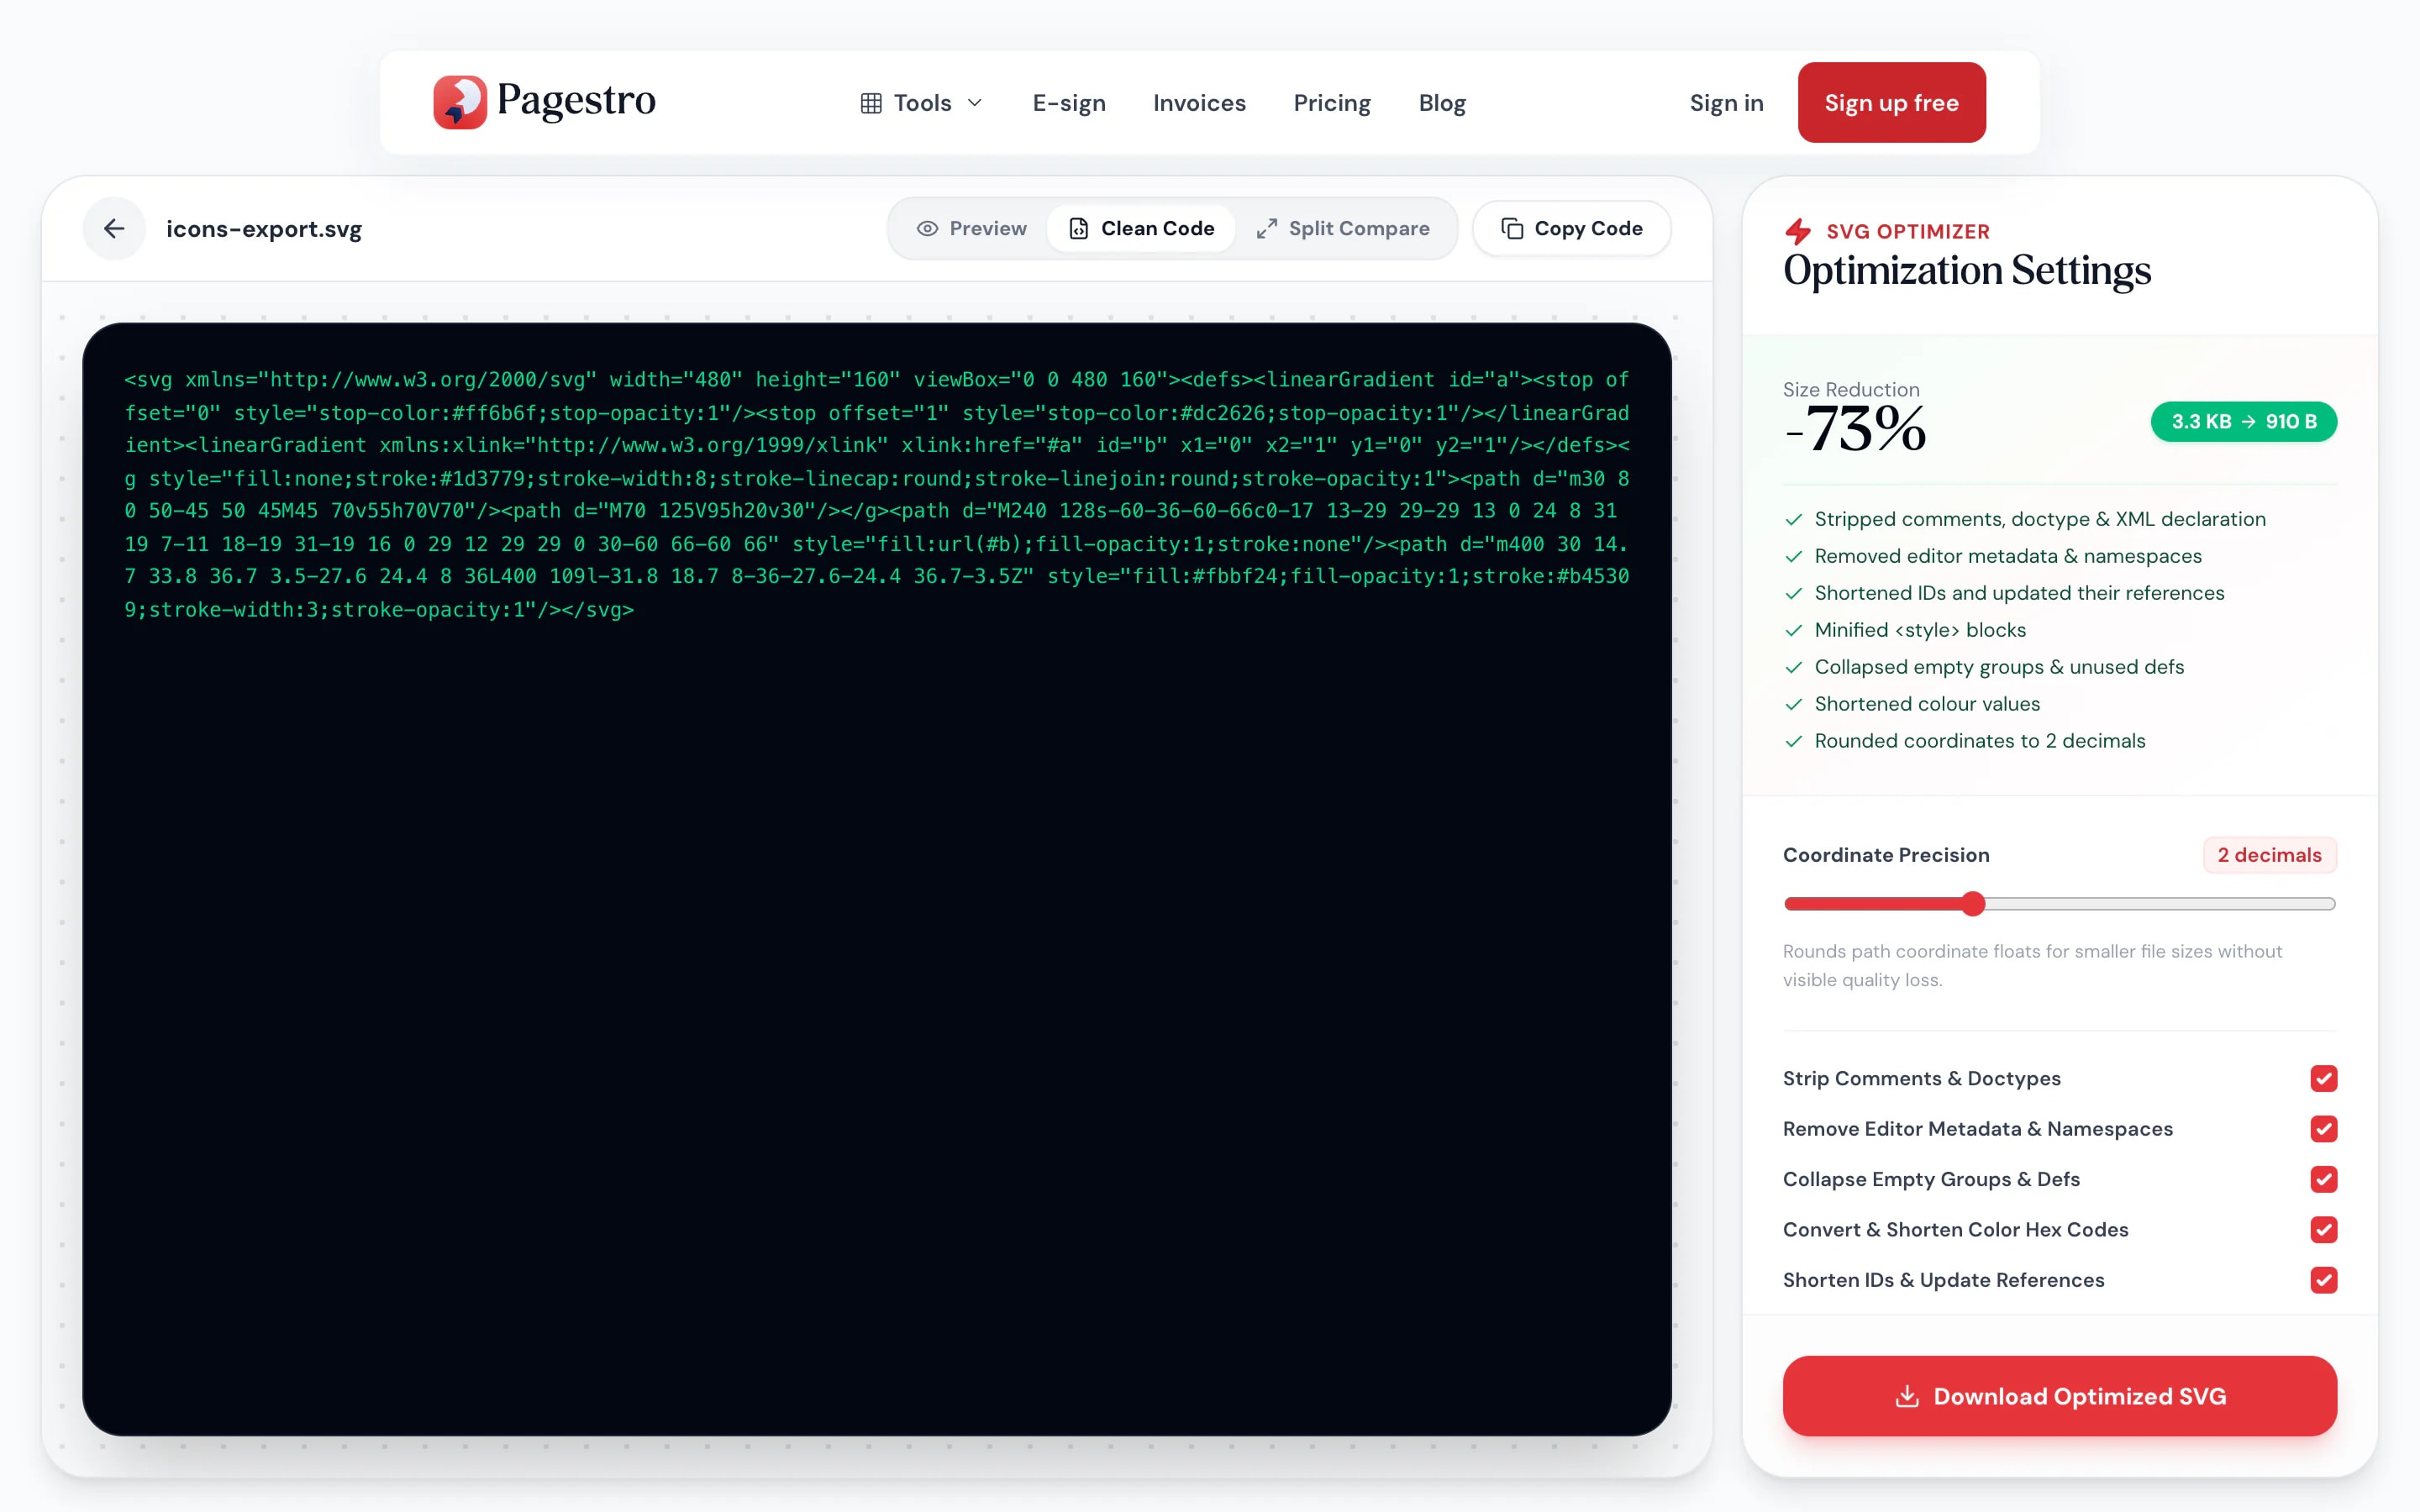Toggle Remove Editor Metadata & Namespaces checkbox
2420x1512 pixels.
point(2323,1129)
